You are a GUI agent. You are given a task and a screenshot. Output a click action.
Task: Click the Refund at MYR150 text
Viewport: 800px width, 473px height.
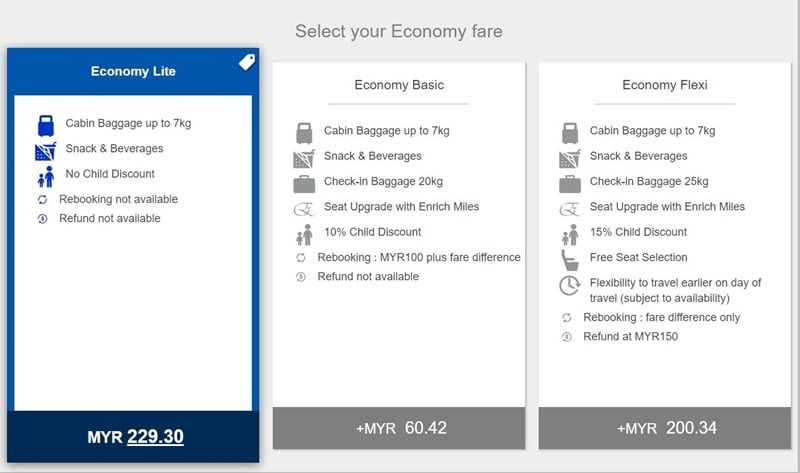coord(631,337)
